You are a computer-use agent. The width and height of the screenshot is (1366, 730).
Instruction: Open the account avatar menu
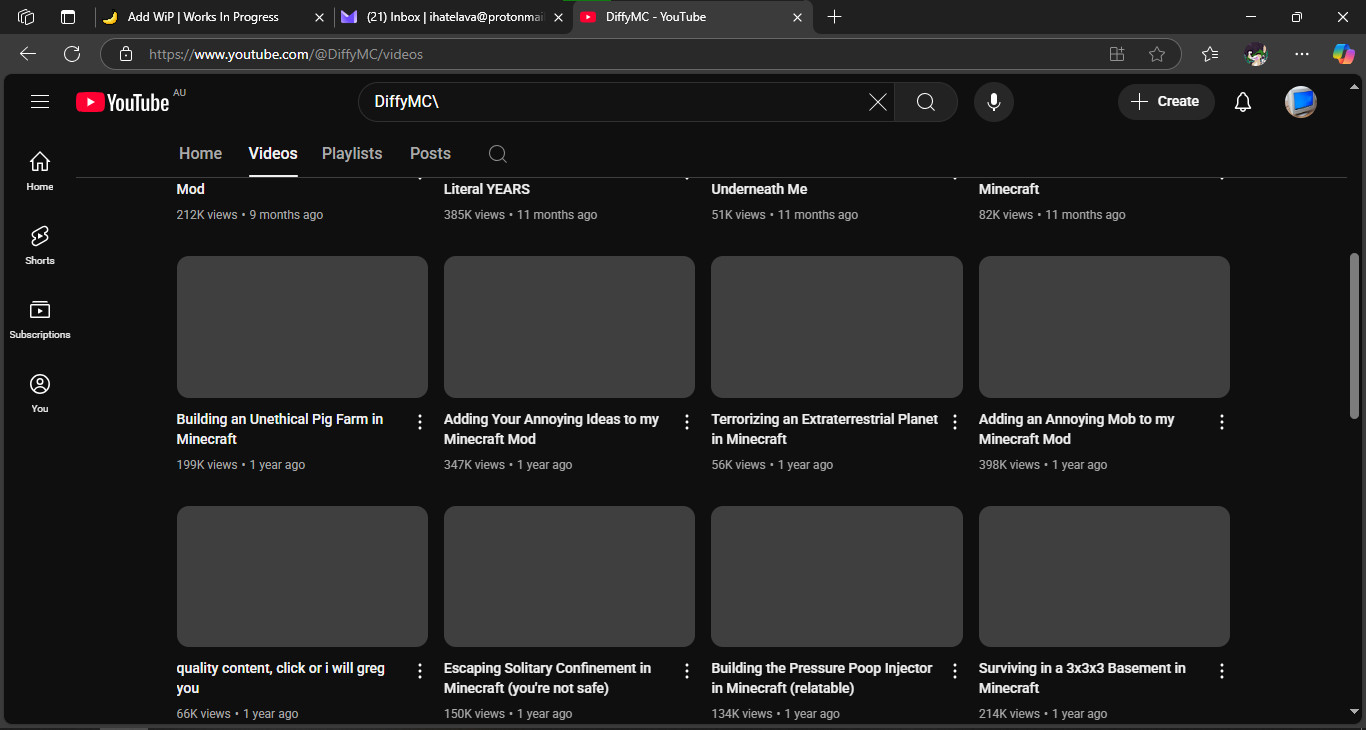tap(1300, 102)
